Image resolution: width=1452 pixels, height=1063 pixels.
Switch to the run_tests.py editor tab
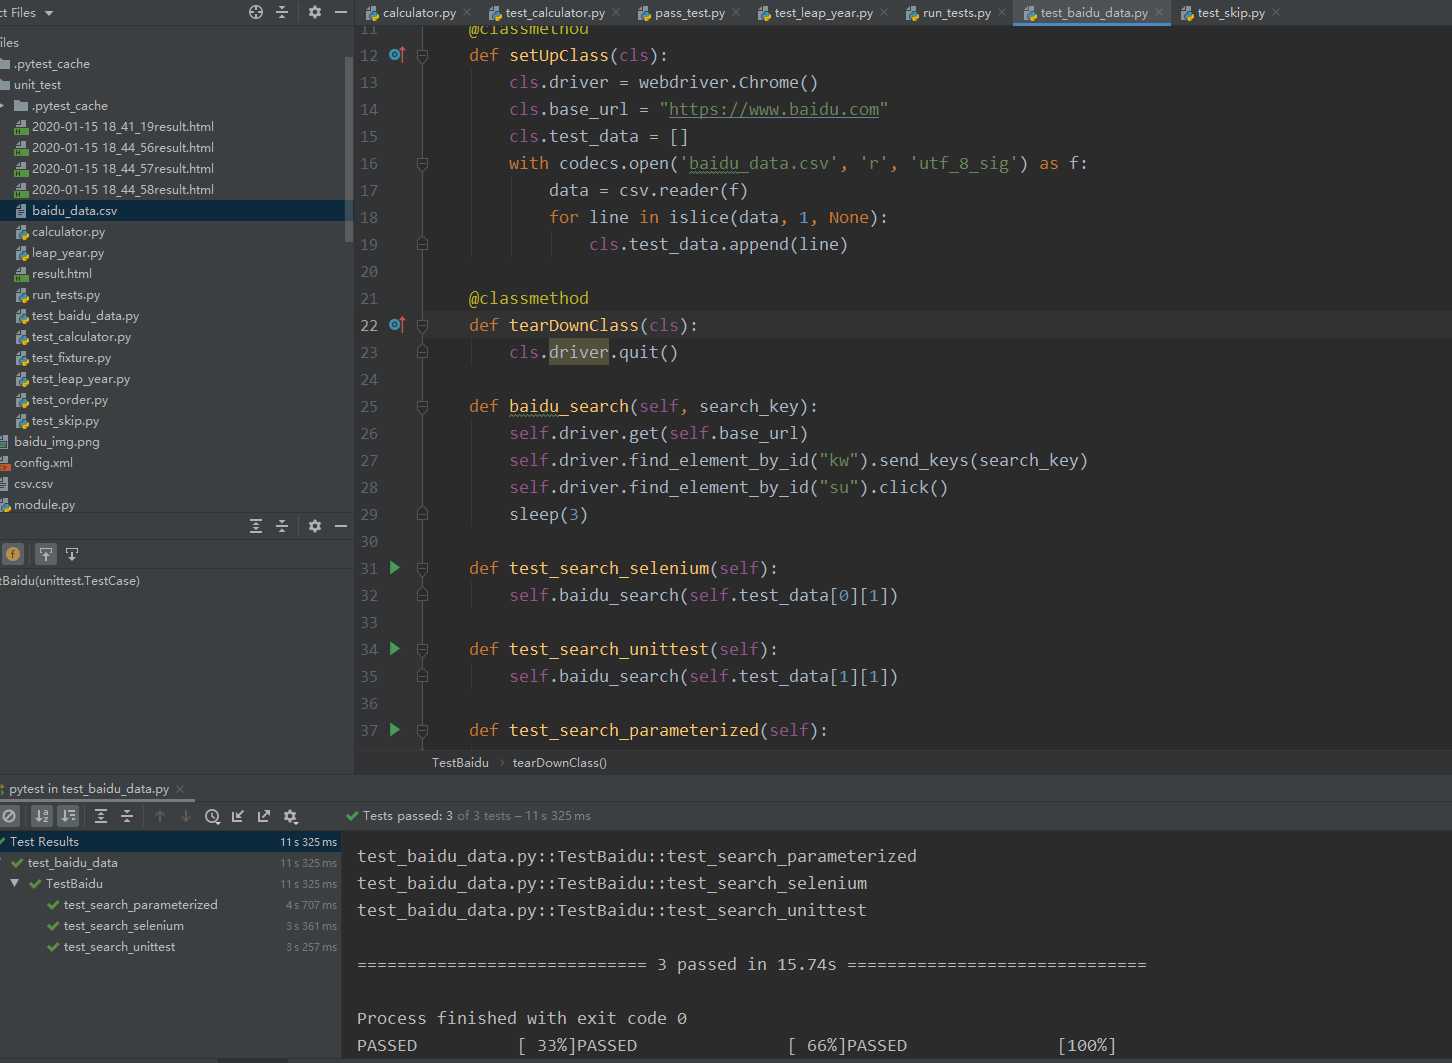coord(957,13)
